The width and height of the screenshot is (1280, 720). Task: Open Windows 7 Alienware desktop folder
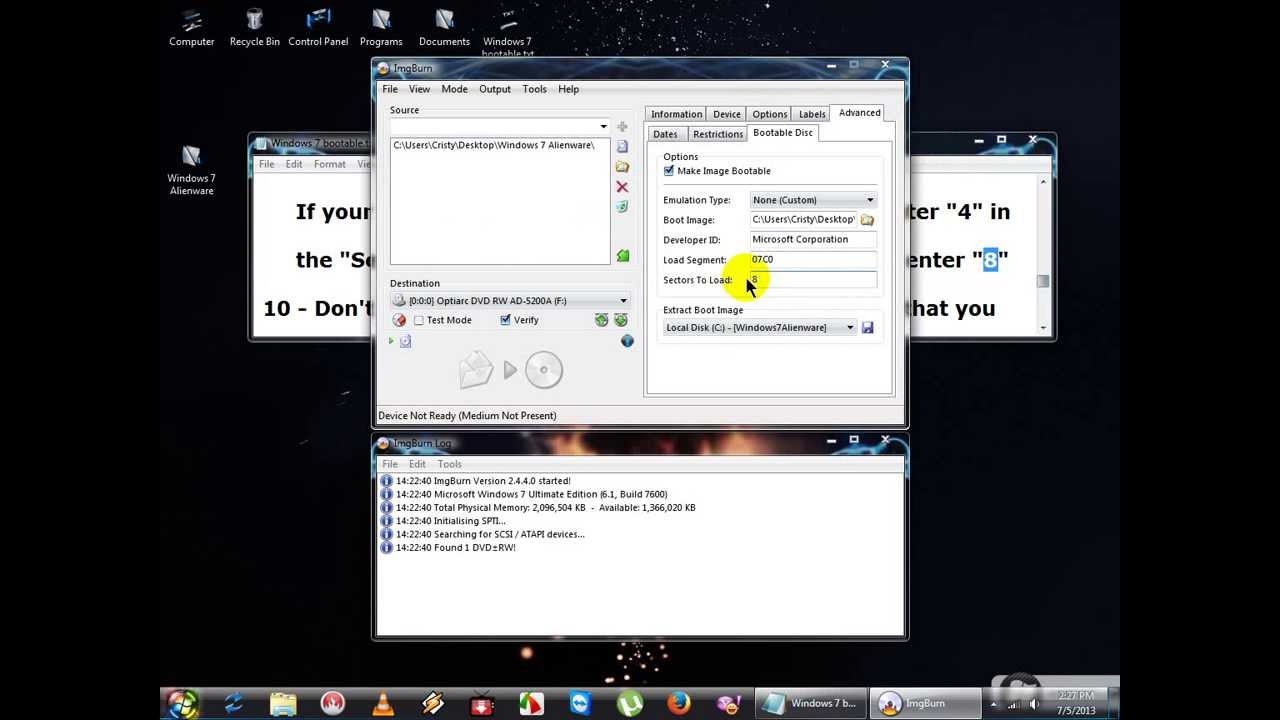[x=191, y=170]
